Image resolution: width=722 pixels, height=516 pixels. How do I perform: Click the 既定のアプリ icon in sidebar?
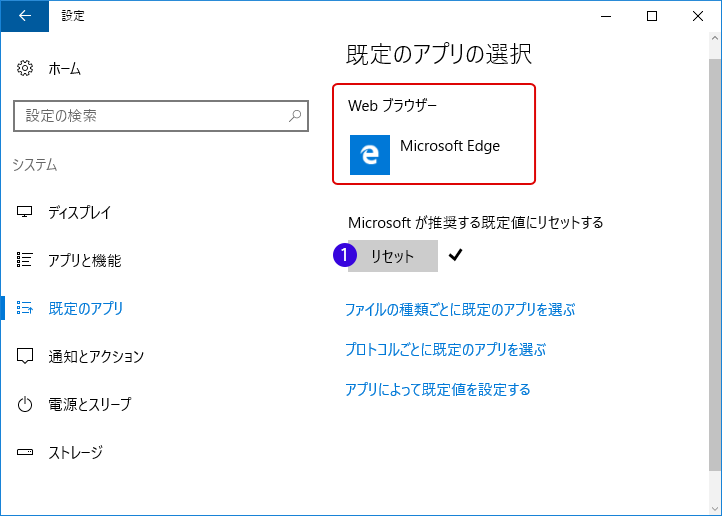click(x=25, y=307)
